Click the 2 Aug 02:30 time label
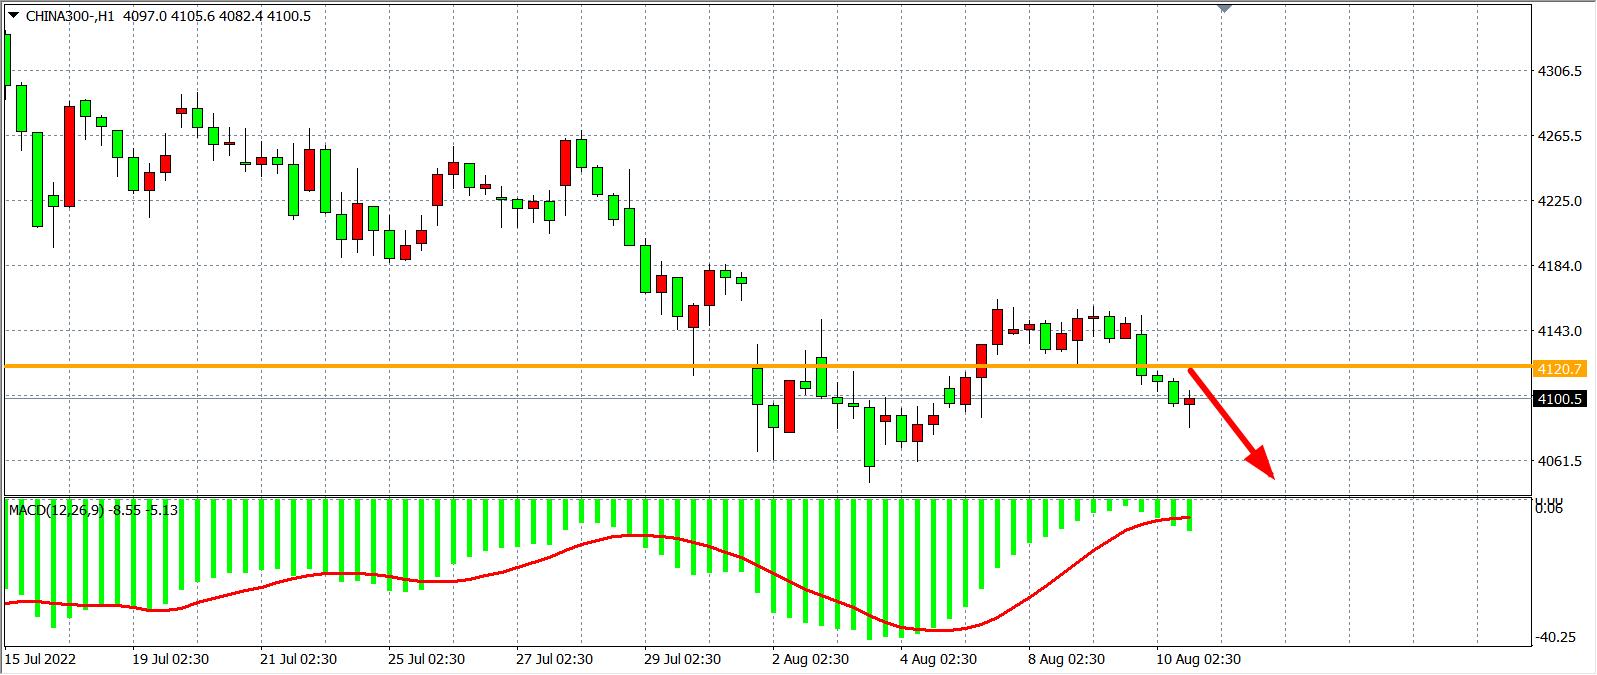The width and height of the screenshot is (1597, 675). [x=810, y=659]
